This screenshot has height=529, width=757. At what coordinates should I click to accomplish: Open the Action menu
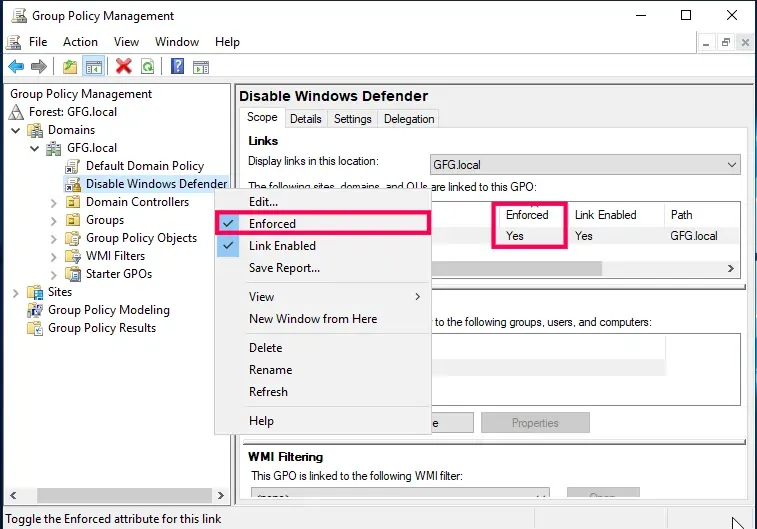[x=80, y=42]
